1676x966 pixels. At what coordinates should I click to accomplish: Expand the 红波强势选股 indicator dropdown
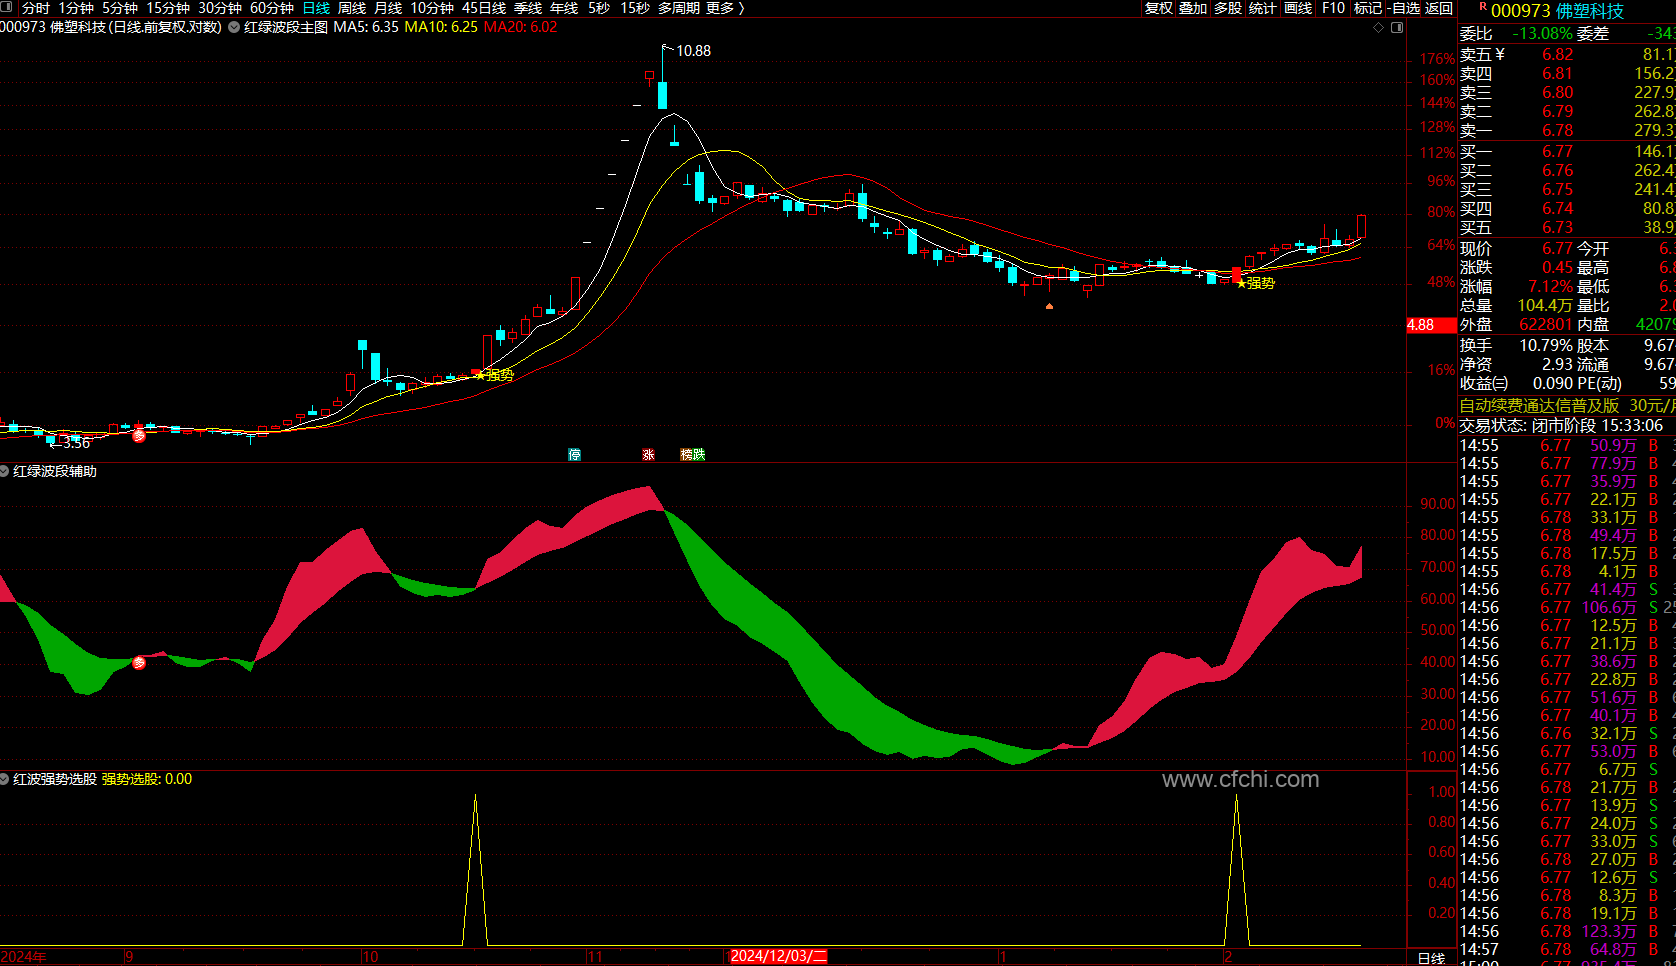pos(5,779)
